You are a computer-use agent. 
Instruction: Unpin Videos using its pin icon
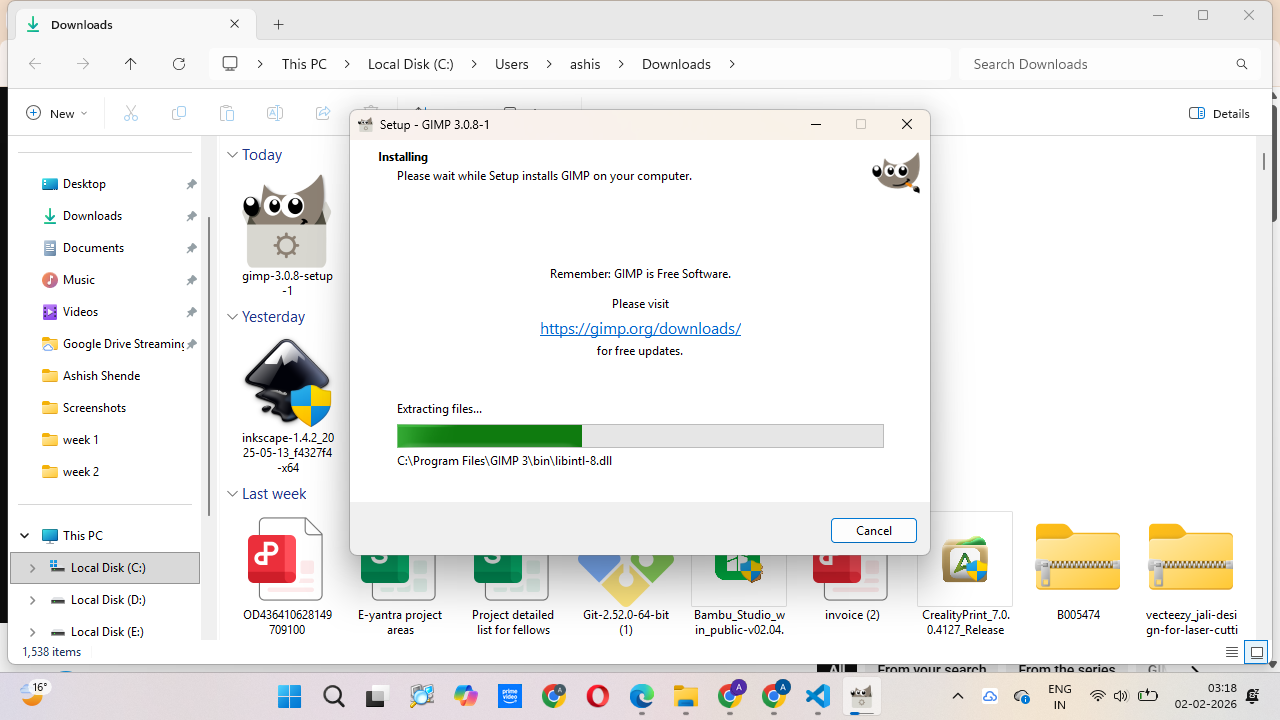tap(191, 312)
